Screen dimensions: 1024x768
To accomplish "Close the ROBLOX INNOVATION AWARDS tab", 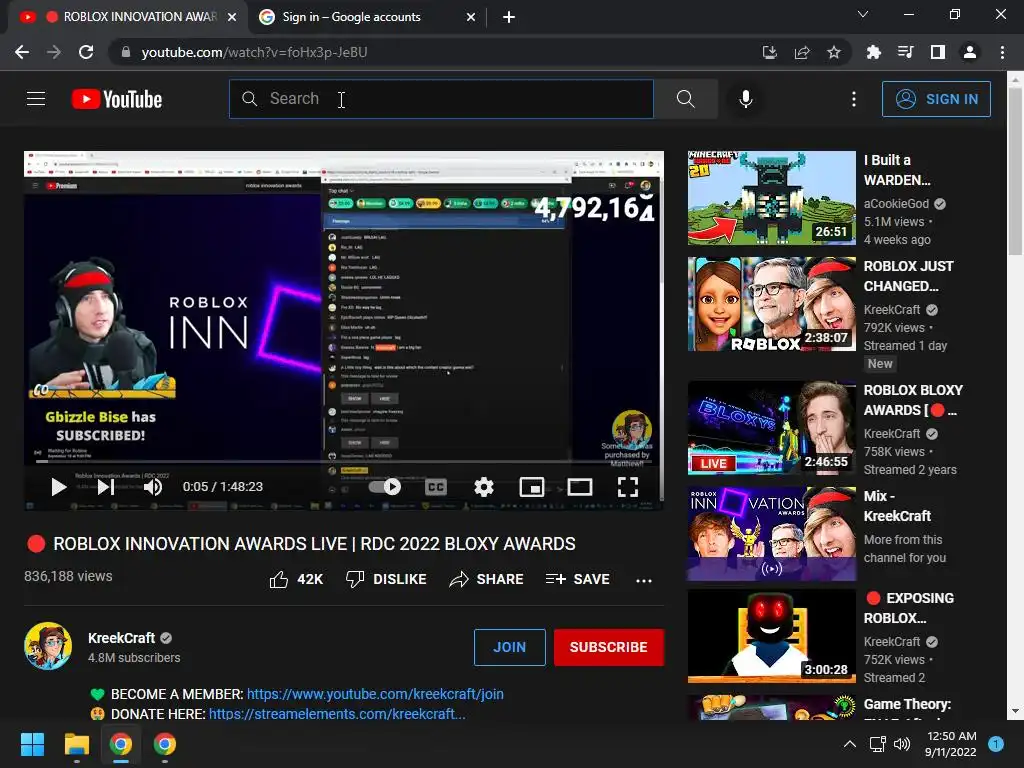I will 232,17.
